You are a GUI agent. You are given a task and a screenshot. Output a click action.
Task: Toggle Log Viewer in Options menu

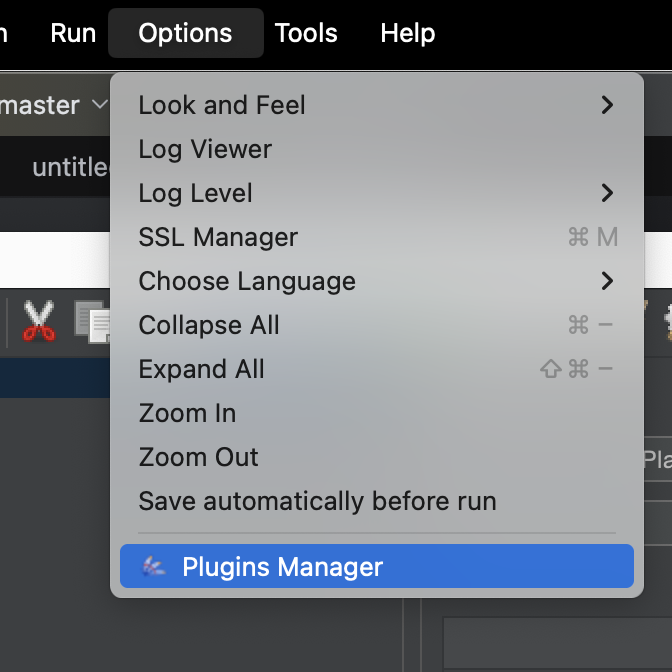click(x=205, y=149)
